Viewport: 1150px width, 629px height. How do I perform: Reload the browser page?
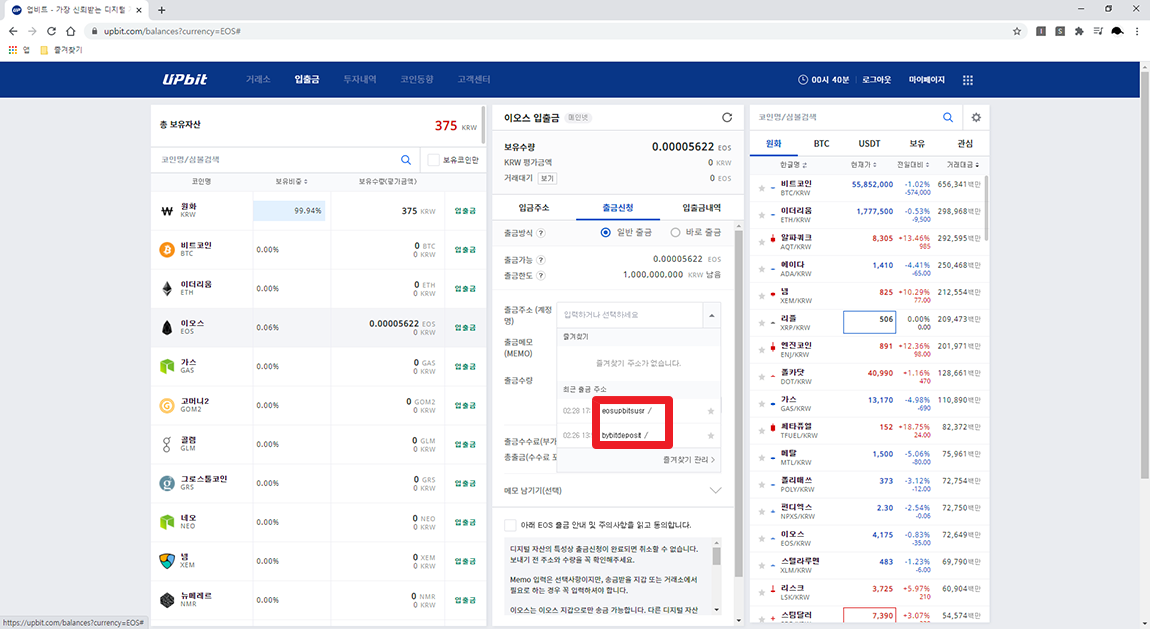coord(51,32)
